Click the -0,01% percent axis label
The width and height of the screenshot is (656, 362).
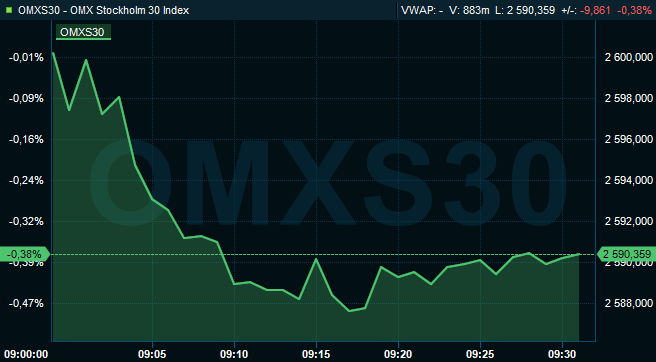coord(26,57)
